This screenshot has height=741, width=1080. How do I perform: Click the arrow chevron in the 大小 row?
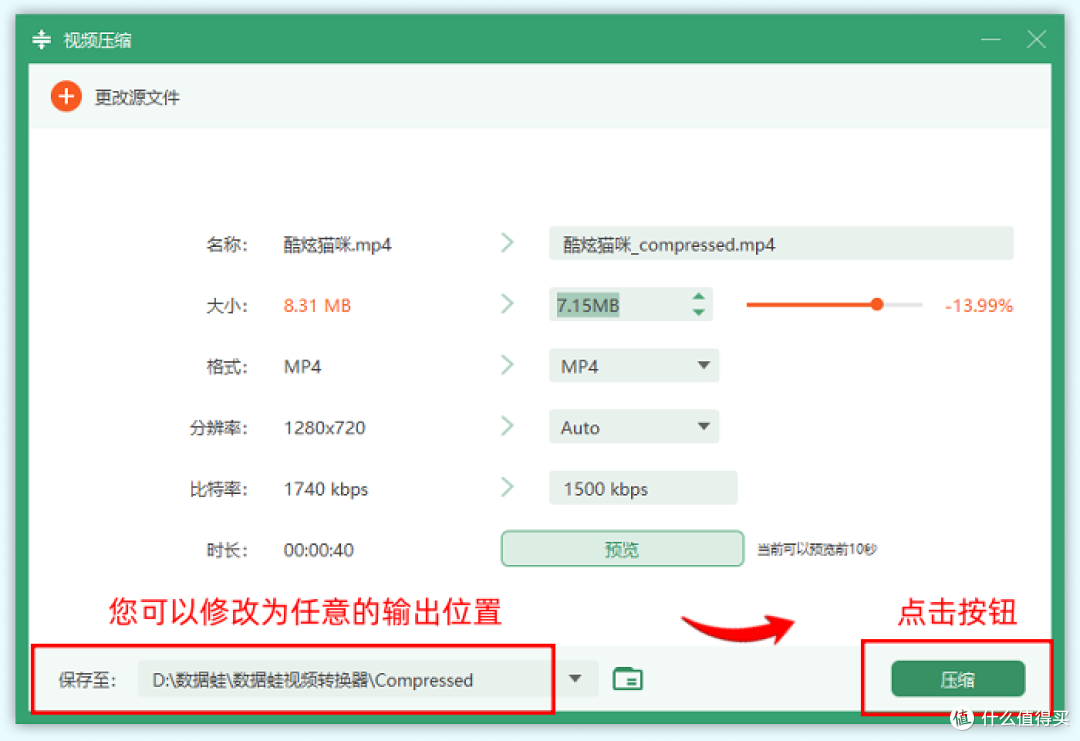508,304
